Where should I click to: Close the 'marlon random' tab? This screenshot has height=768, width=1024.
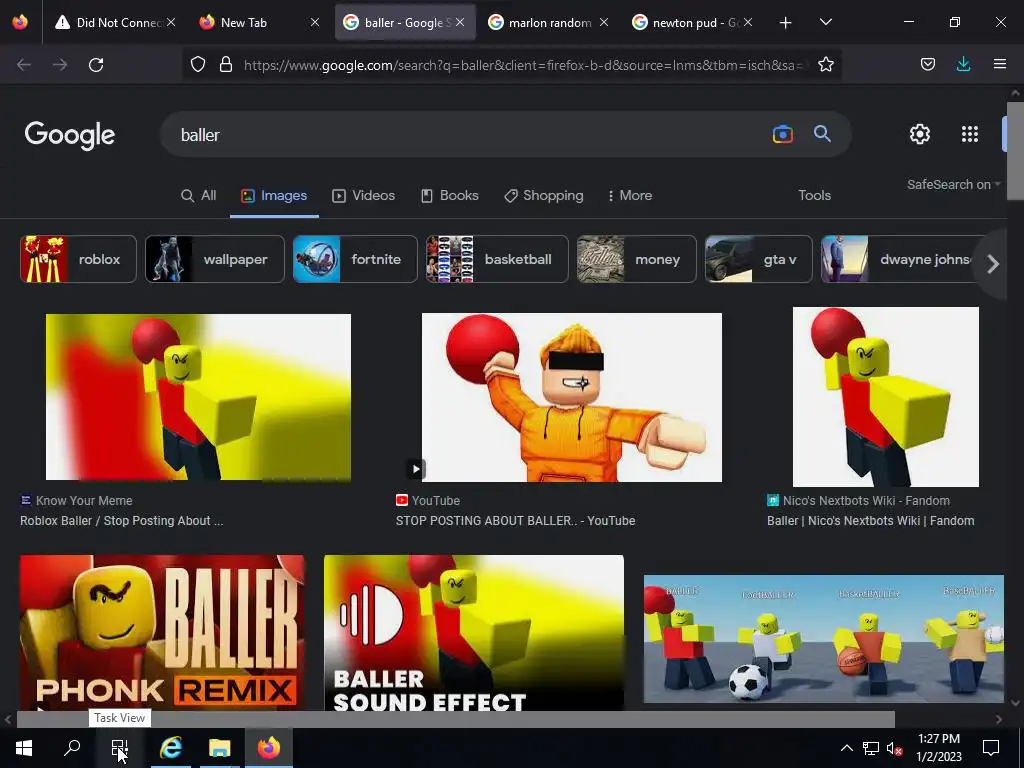point(603,22)
